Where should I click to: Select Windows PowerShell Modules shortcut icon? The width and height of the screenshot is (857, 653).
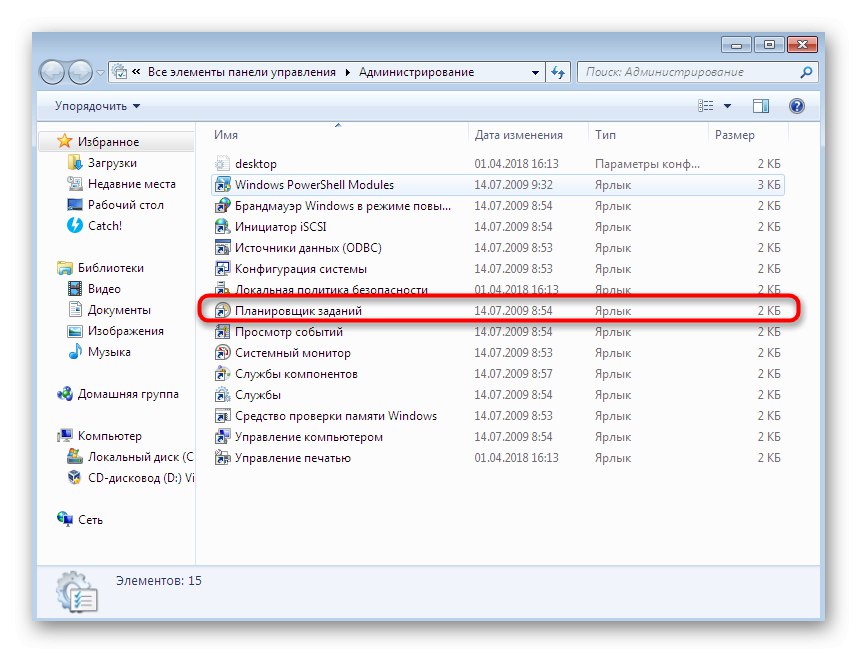(x=222, y=185)
